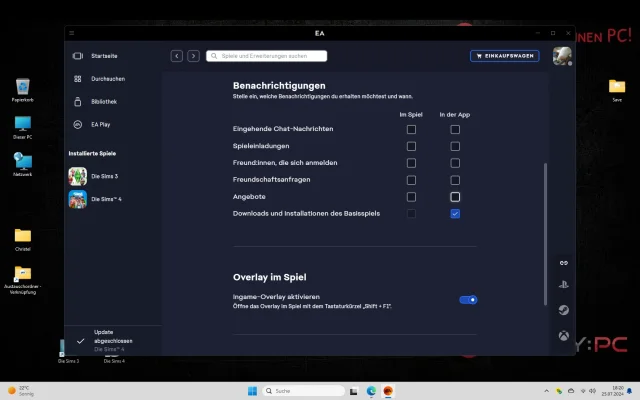
Task: Open the hamburger menu in EA app
Action: click(x=72, y=33)
